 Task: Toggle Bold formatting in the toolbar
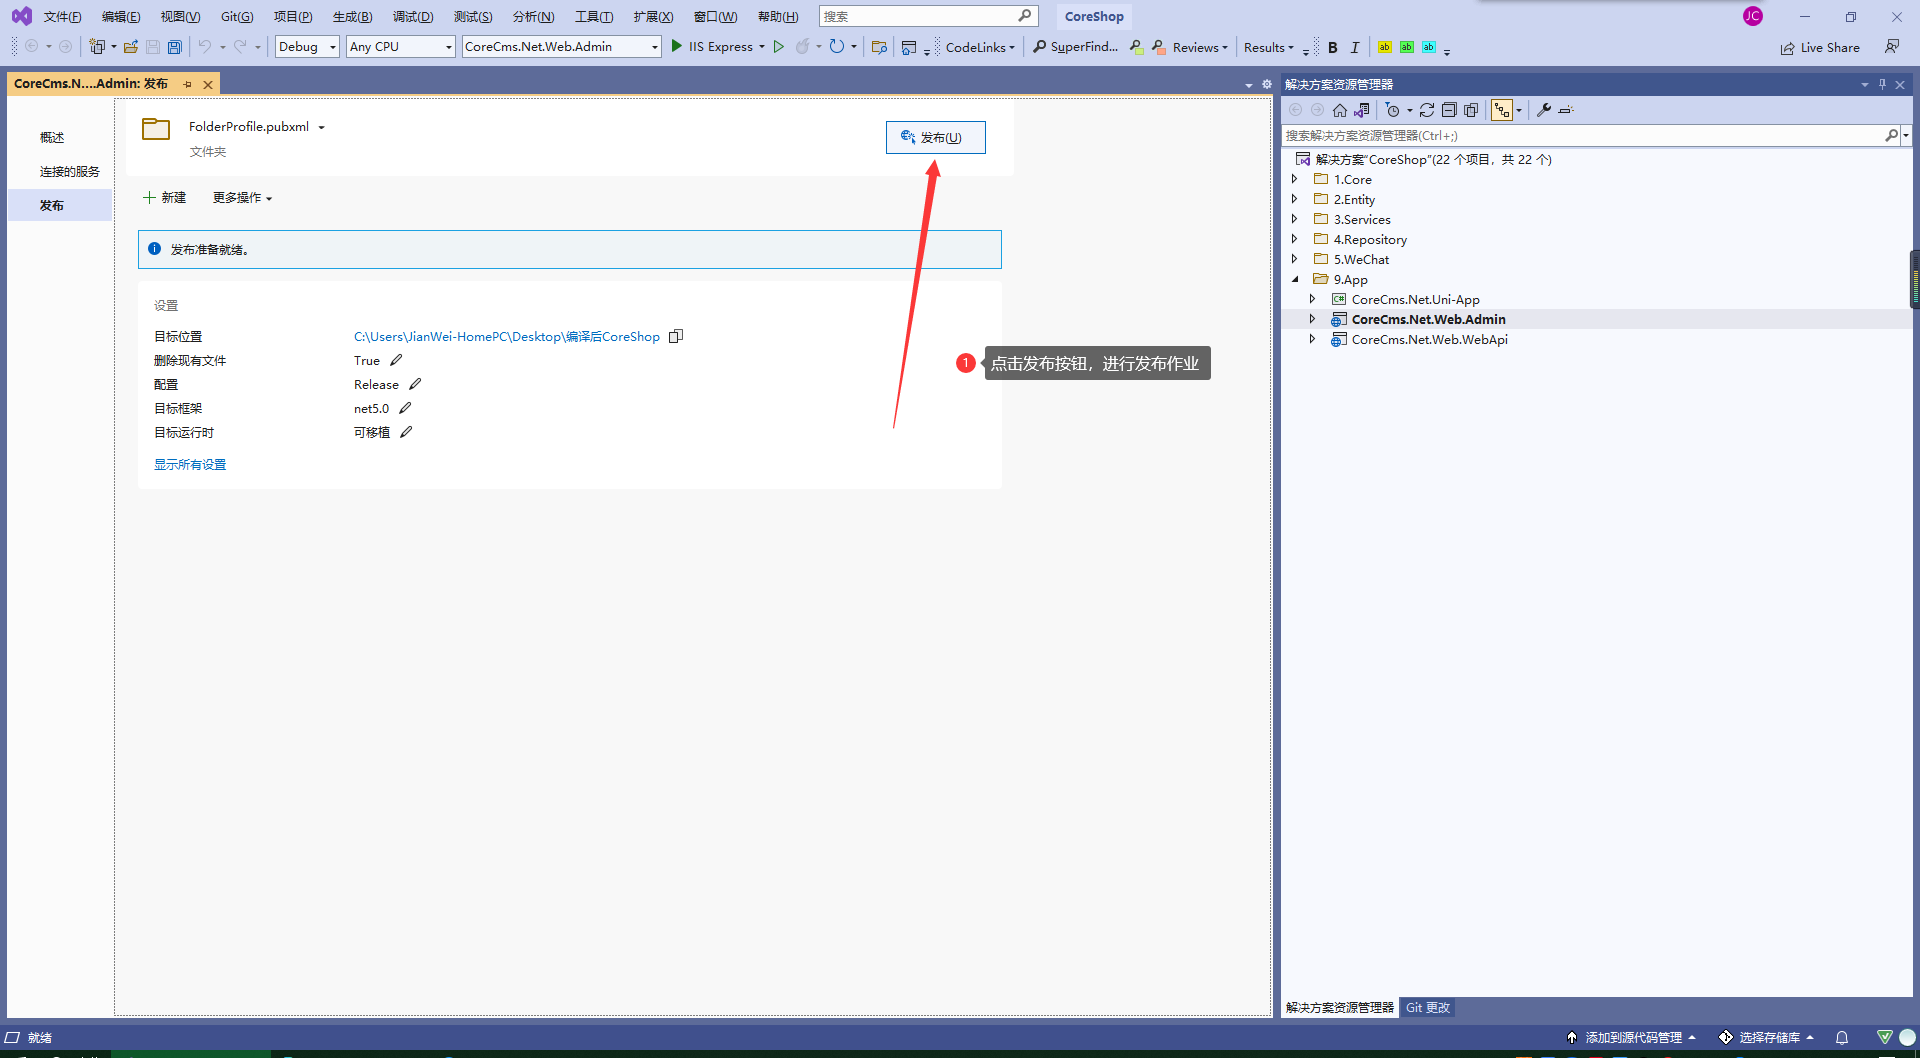point(1333,47)
